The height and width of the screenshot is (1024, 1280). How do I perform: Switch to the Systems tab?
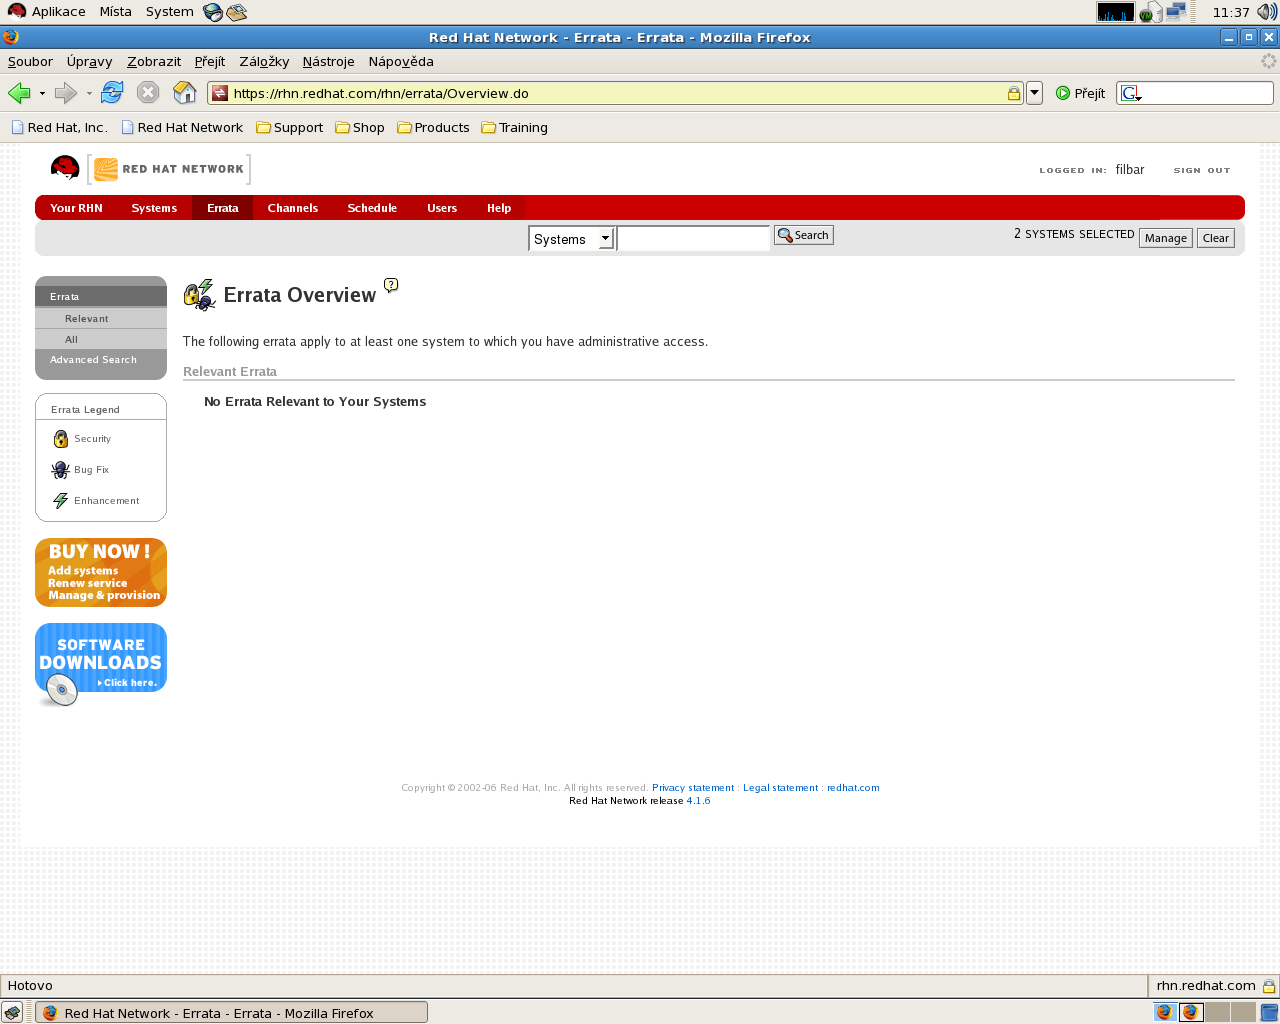click(x=154, y=208)
